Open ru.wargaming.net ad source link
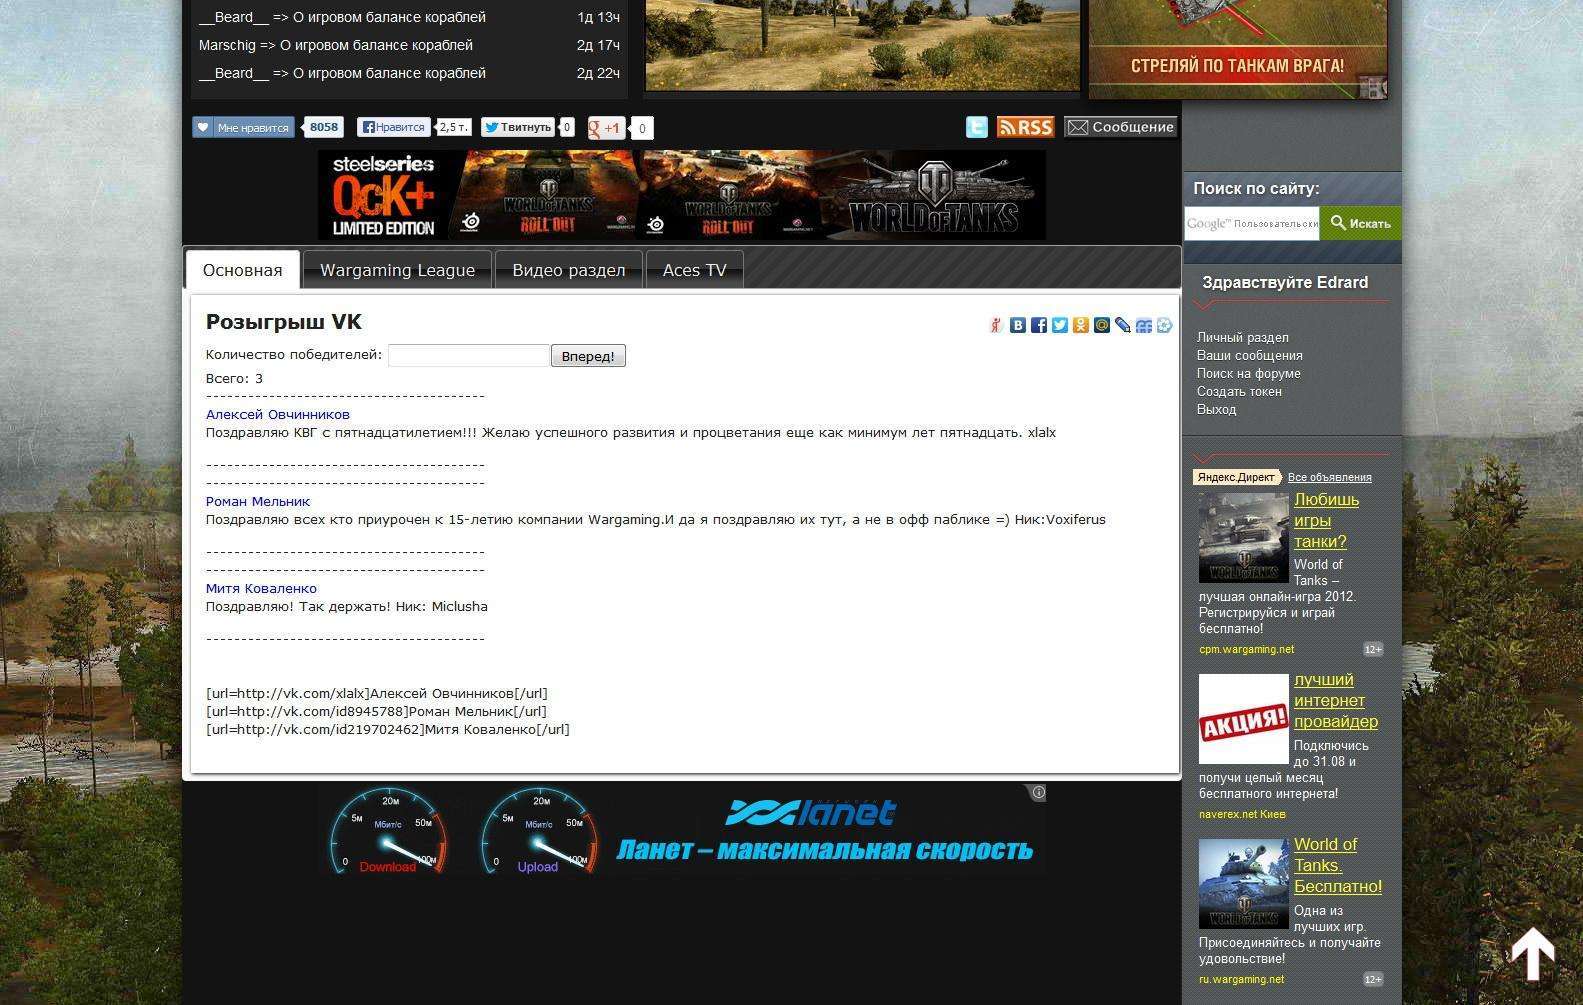 point(1242,979)
